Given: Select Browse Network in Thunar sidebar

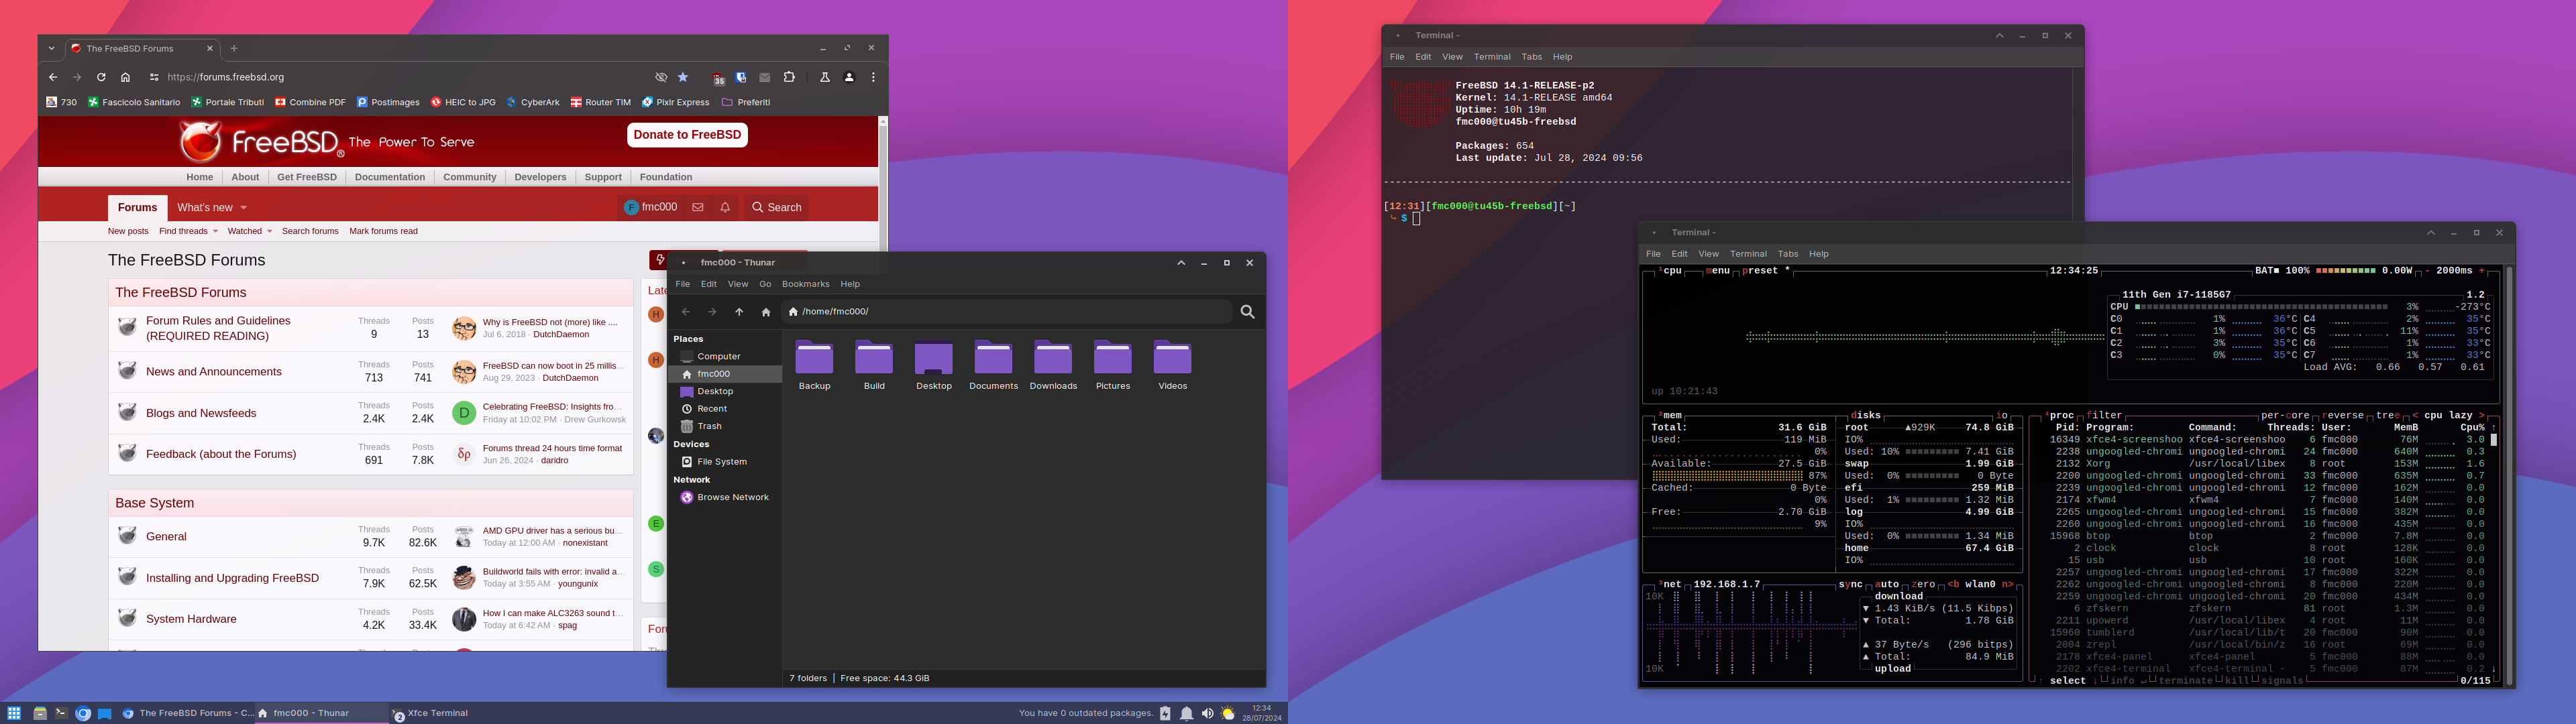Looking at the screenshot, I should 725,497.
